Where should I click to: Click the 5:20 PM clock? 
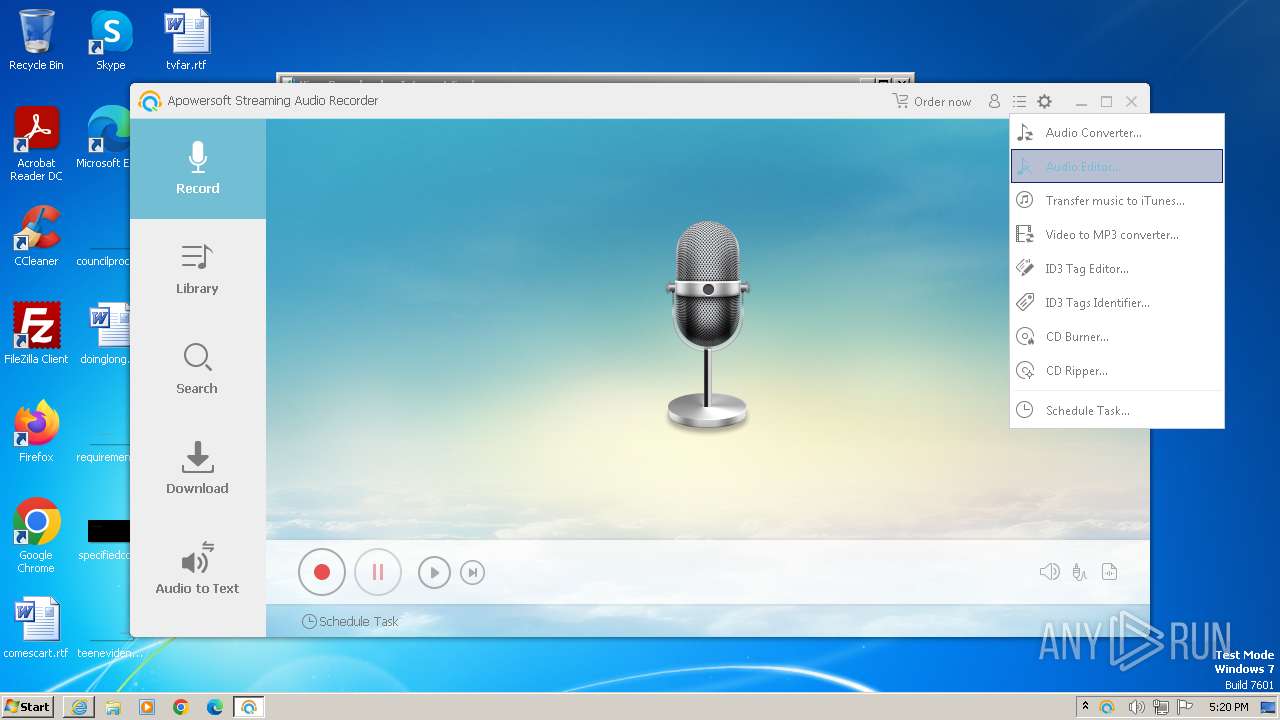1229,707
